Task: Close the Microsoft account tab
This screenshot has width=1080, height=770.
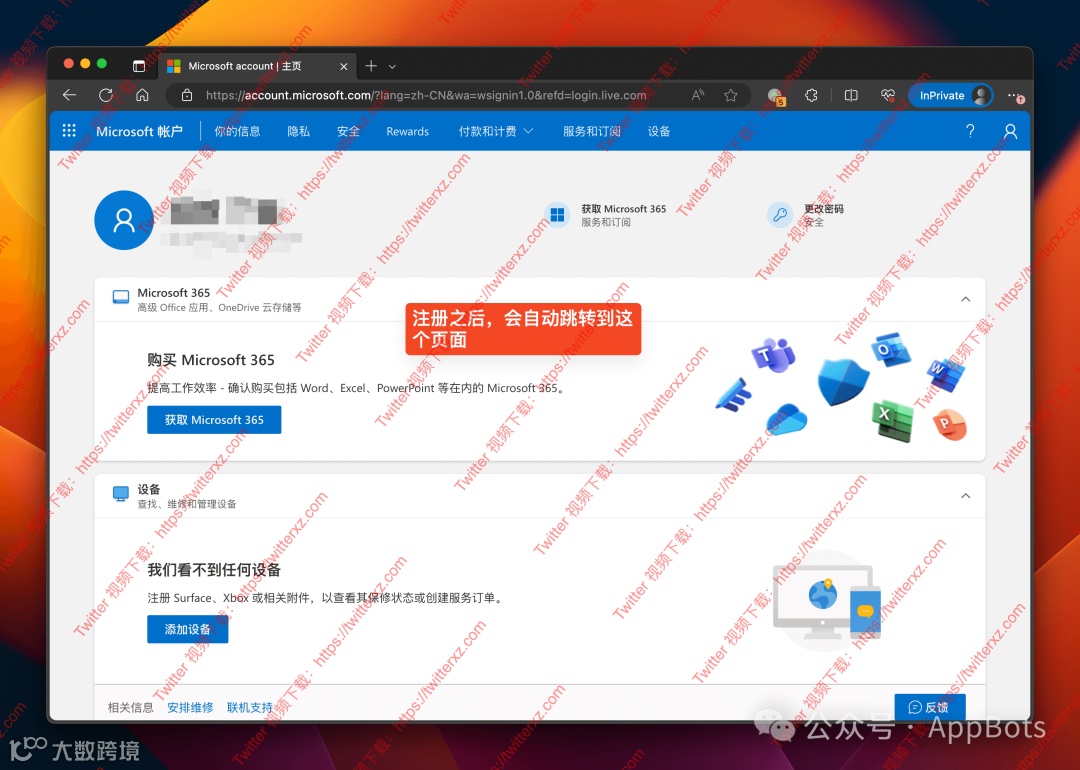Action: click(x=344, y=66)
